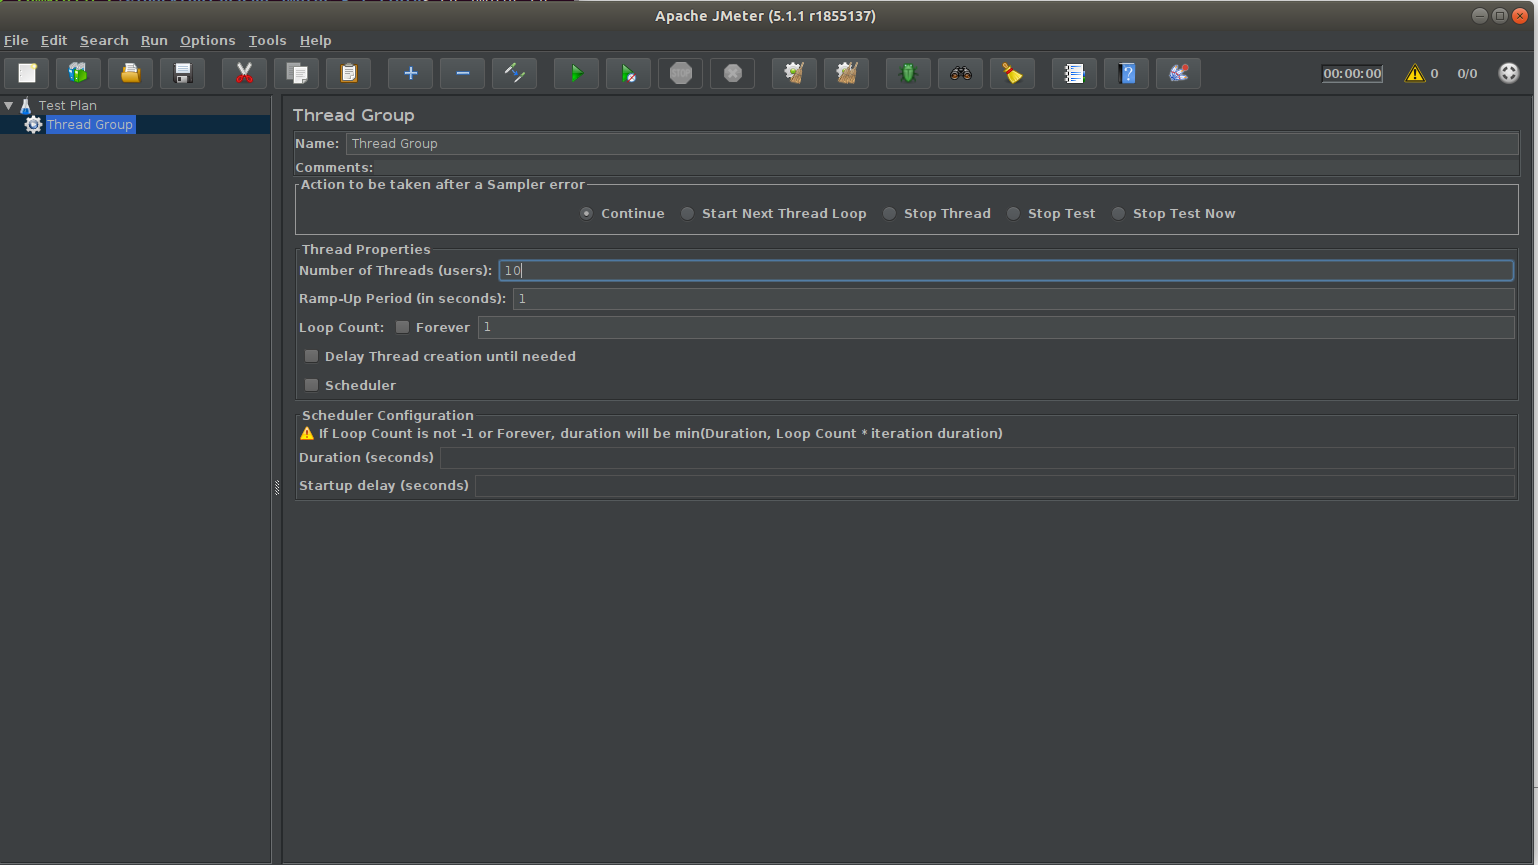Click the Stop test icon
Viewport: 1538px width, 865px height.
coord(680,73)
